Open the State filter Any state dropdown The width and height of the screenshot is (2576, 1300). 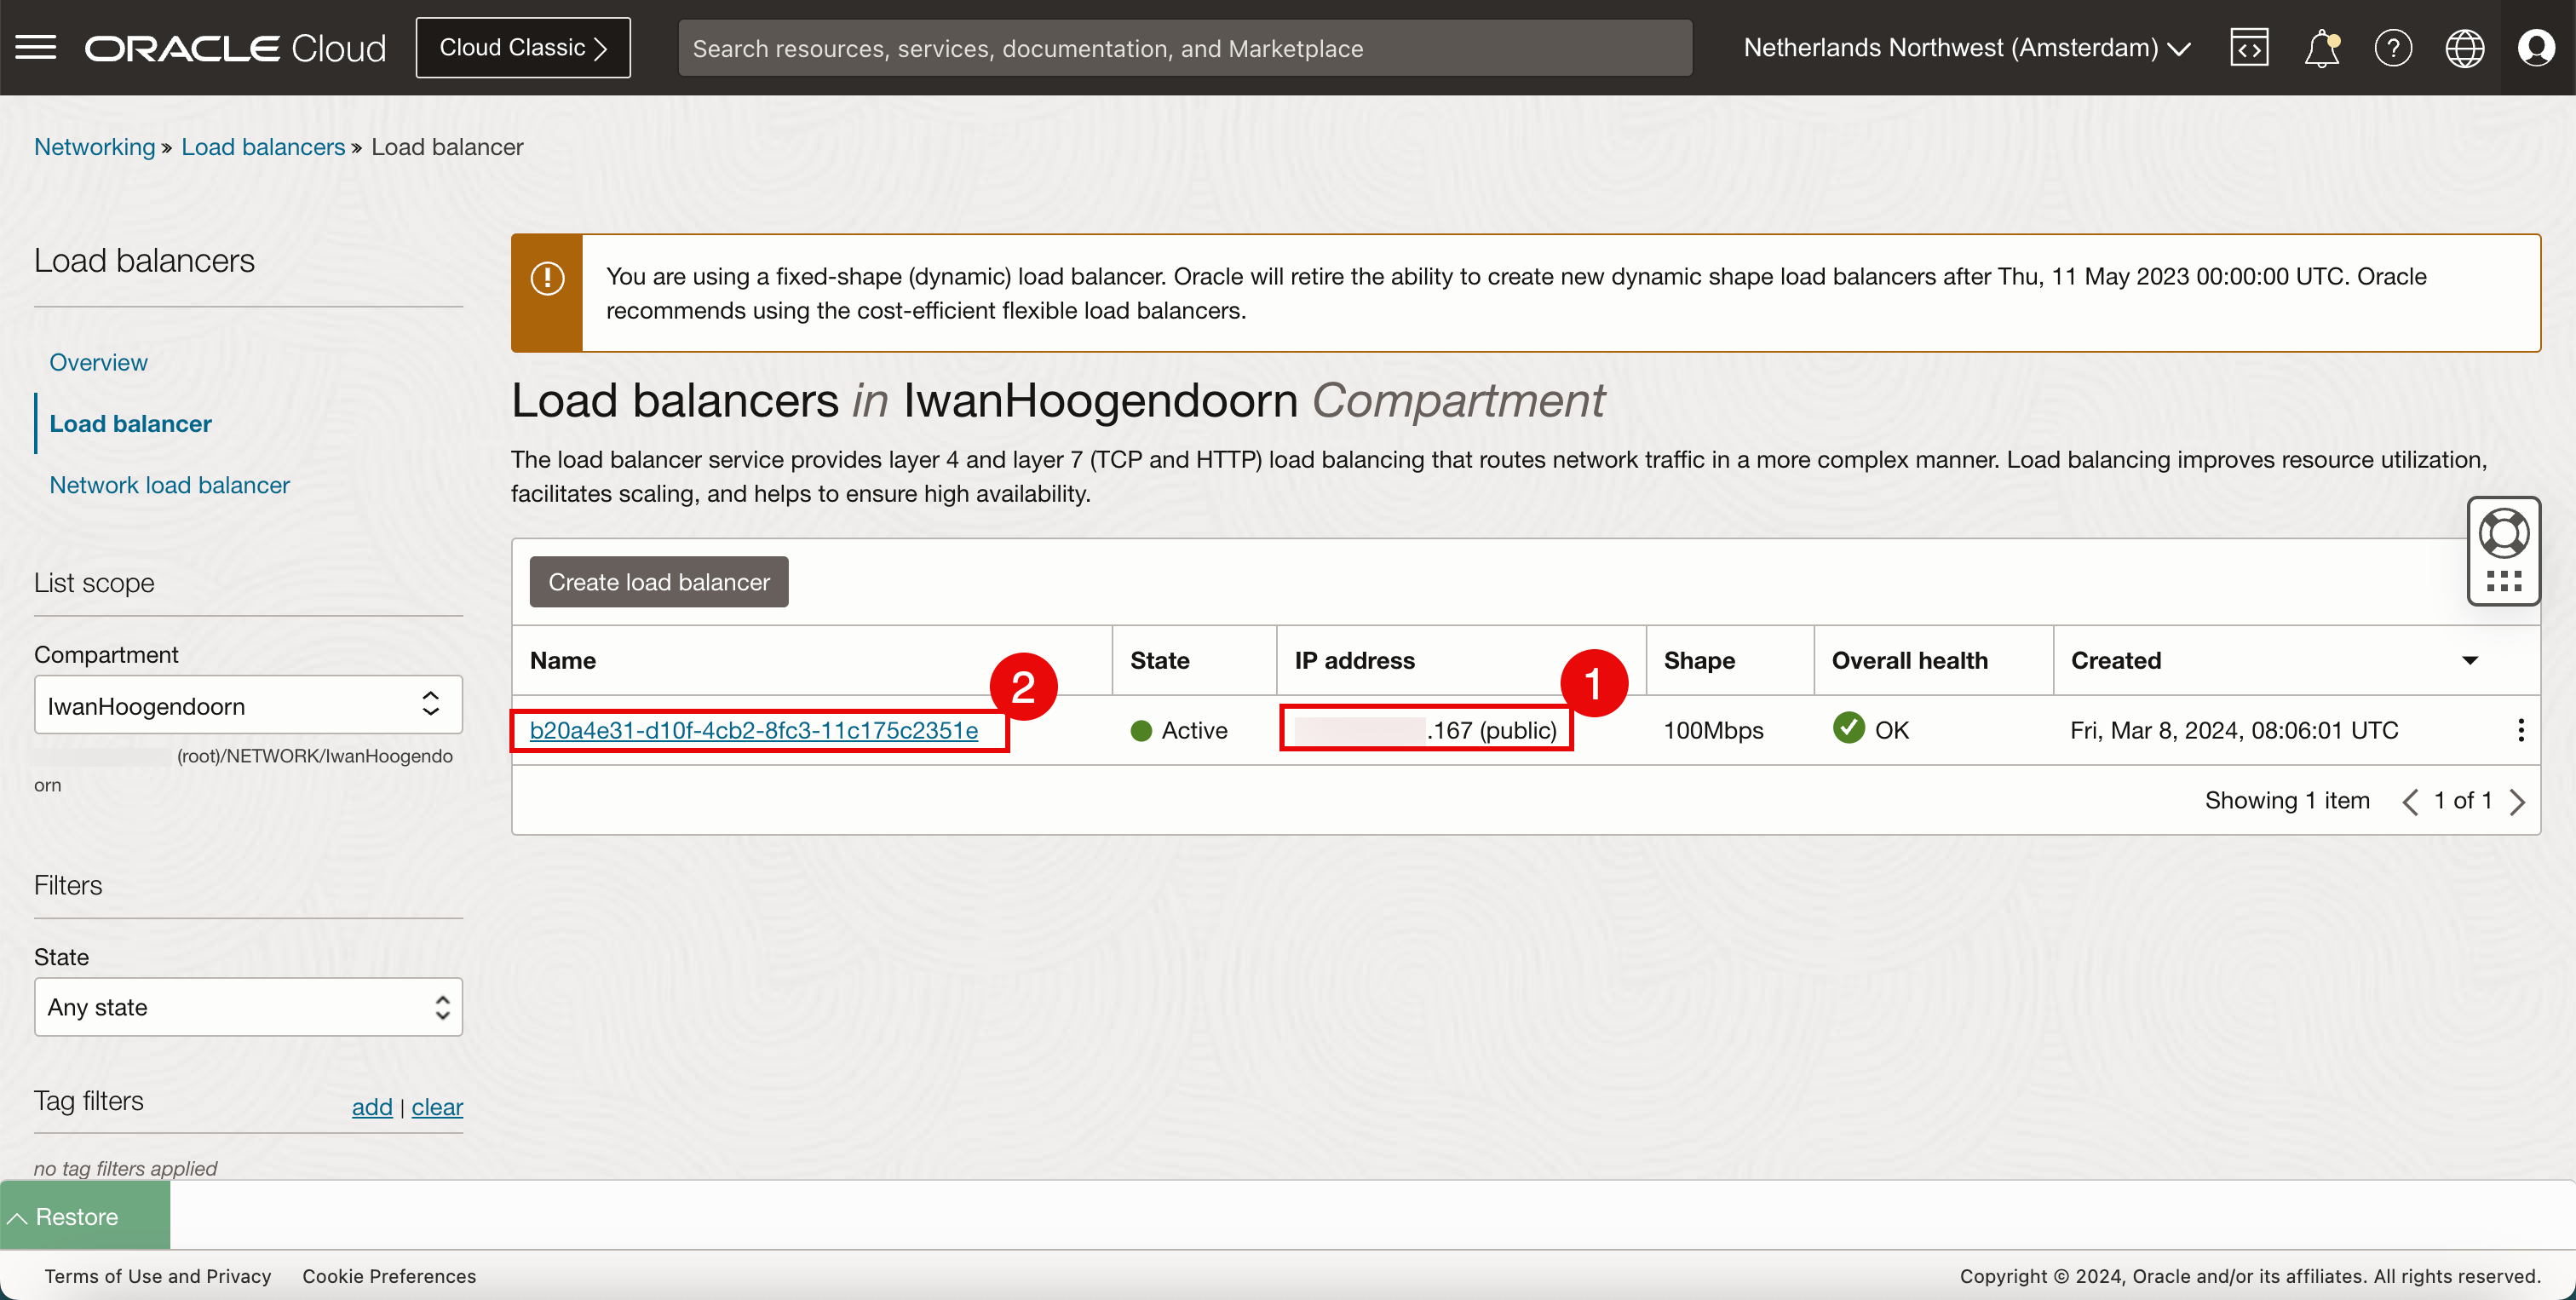[248, 1006]
